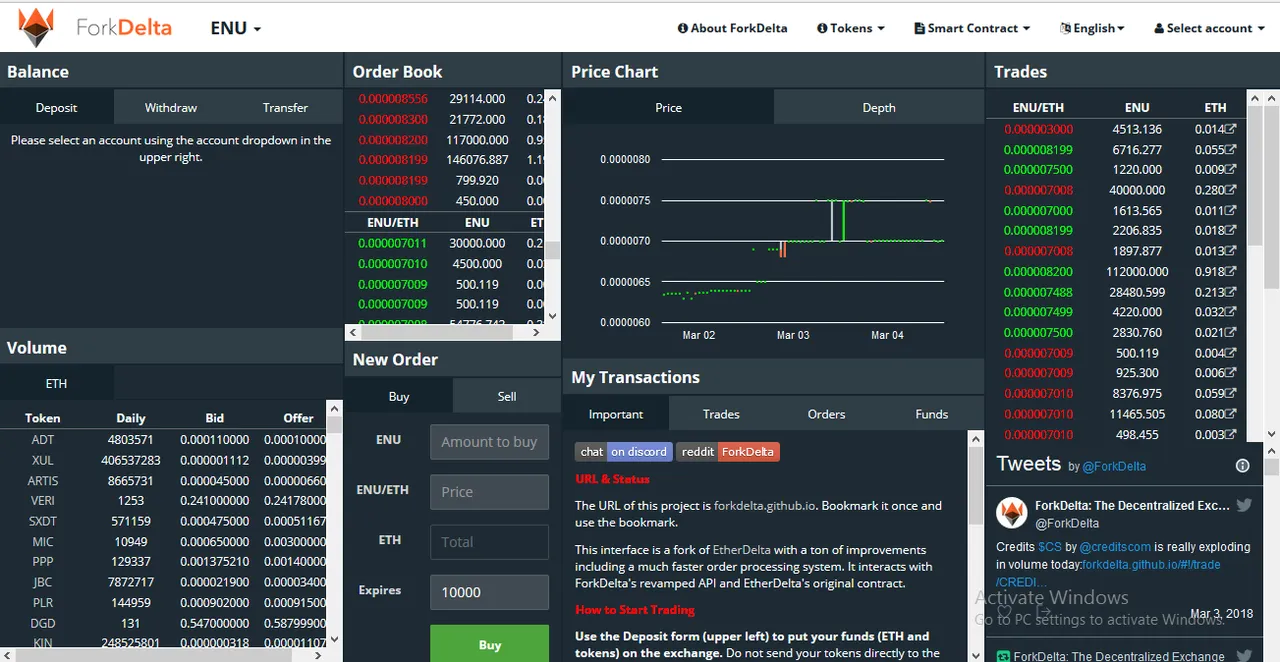
Task: Open transaction link icon for 28480.599 trade
Action: tap(1231, 292)
